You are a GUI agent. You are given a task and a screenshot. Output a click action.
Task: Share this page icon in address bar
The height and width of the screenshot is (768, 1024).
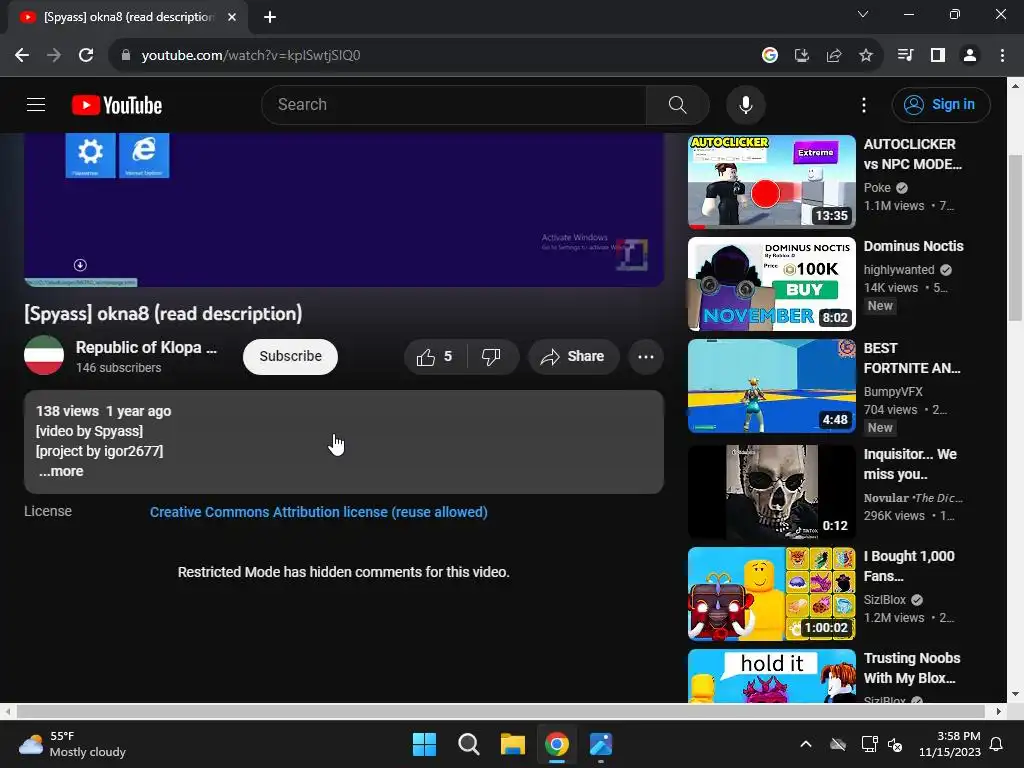tap(833, 56)
